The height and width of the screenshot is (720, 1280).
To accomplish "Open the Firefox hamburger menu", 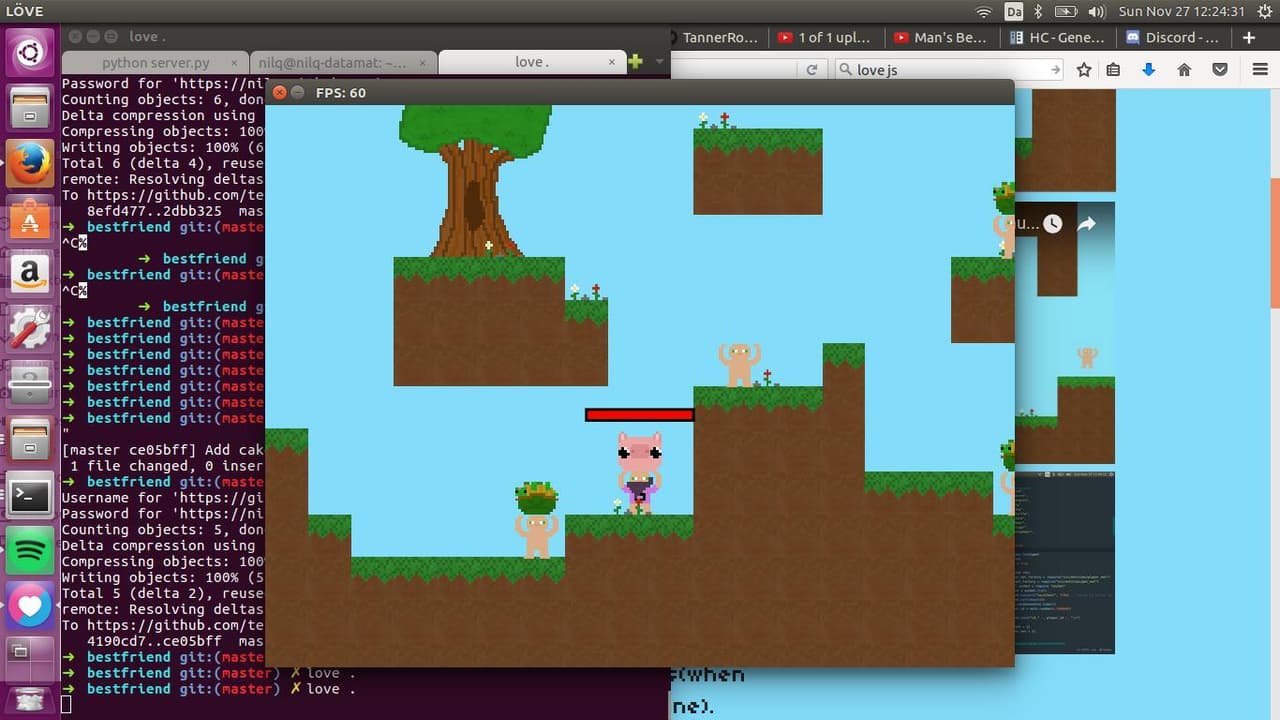I will click(x=1260, y=70).
